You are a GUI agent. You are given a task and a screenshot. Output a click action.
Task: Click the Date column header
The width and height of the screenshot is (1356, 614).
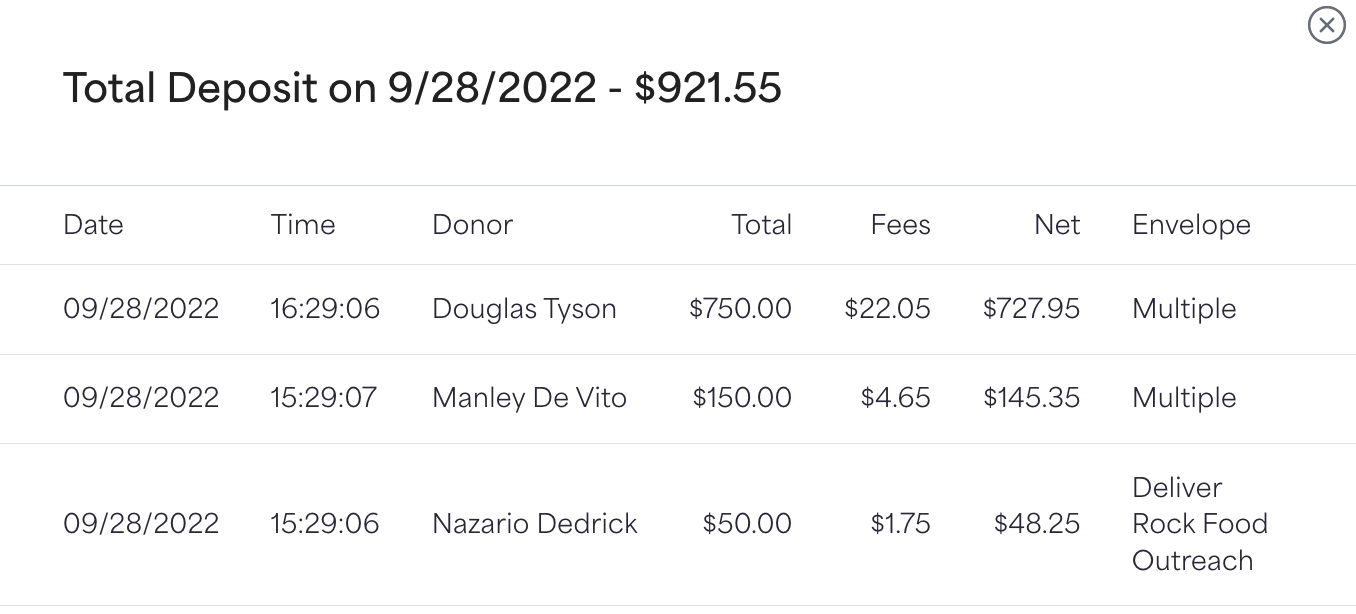tap(93, 225)
